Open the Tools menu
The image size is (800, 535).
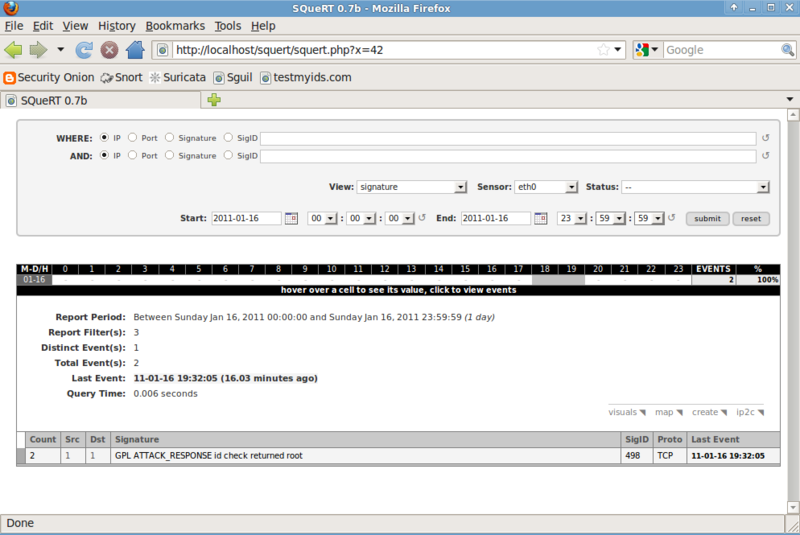(x=228, y=26)
